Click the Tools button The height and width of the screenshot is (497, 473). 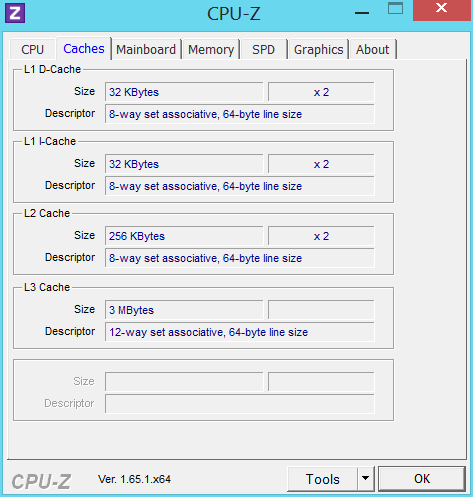click(x=322, y=479)
